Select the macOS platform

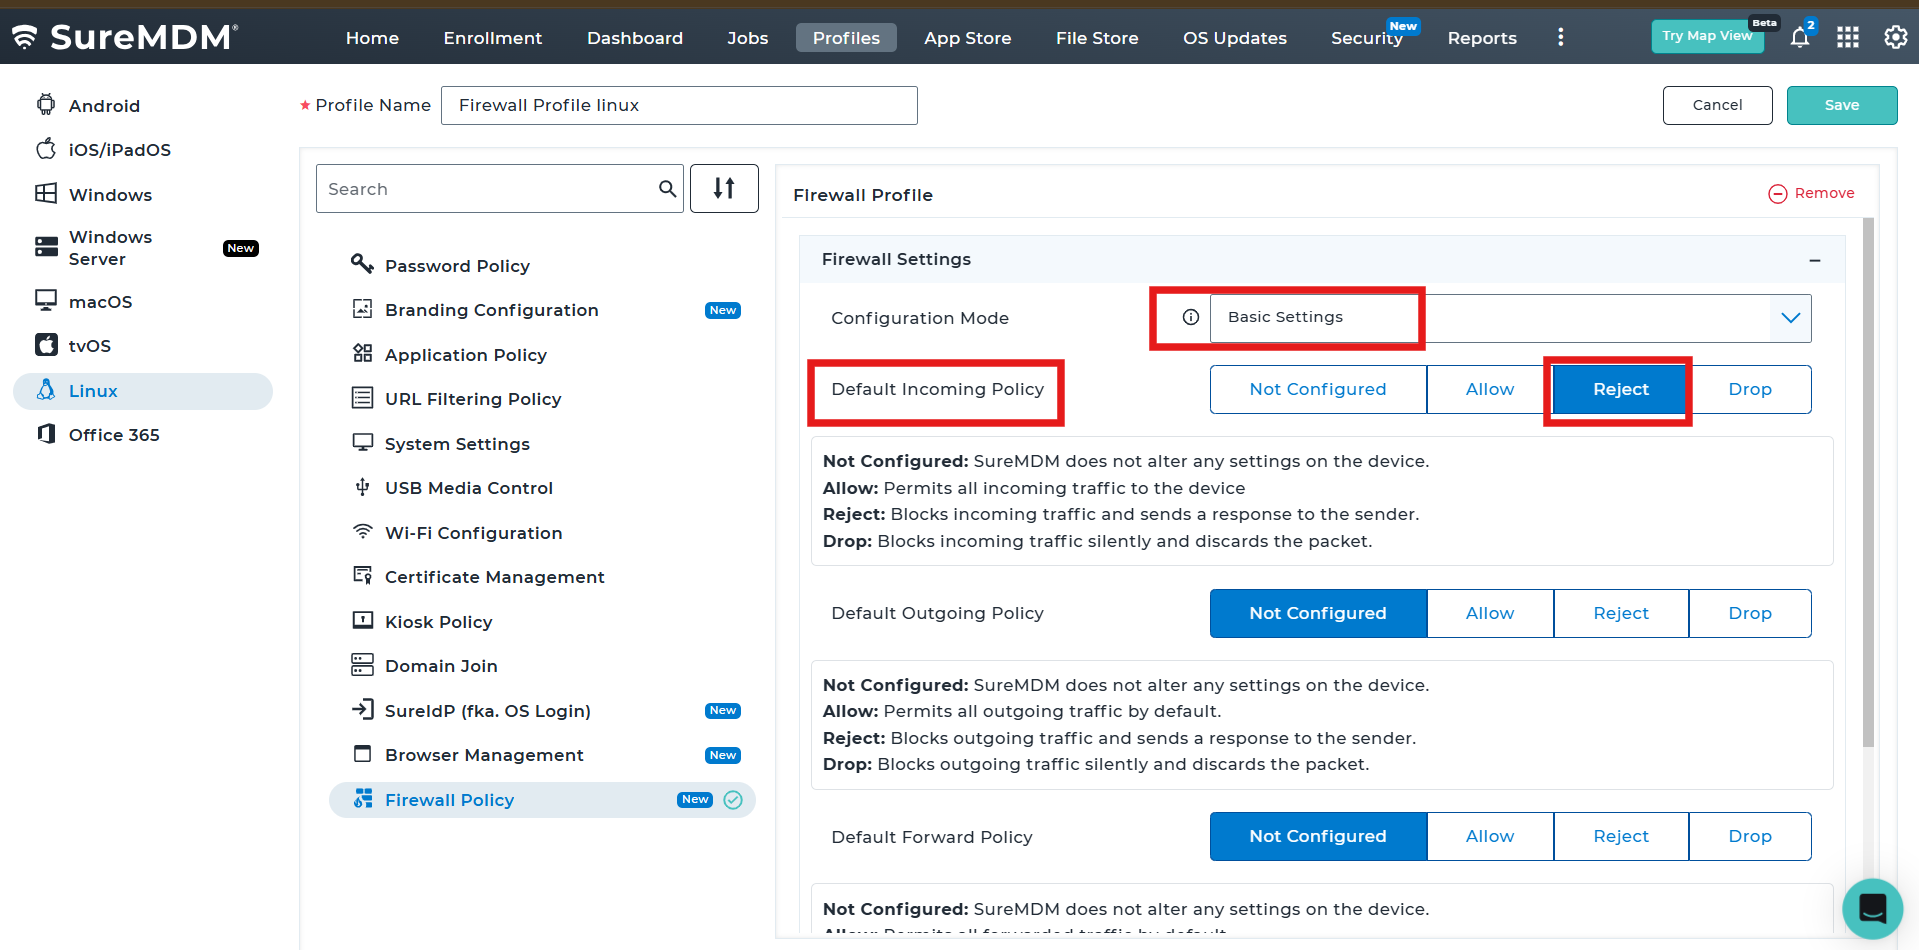(x=143, y=301)
